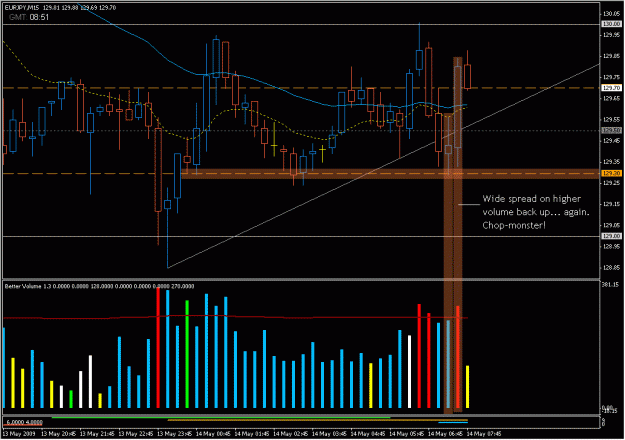This screenshot has height=440, width=625.
Task: Select the orange 129.30 price tag
Action: point(611,173)
